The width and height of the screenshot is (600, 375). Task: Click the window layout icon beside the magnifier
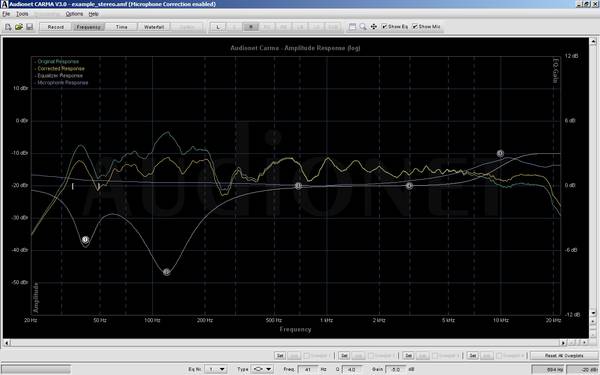(x=352, y=26)
